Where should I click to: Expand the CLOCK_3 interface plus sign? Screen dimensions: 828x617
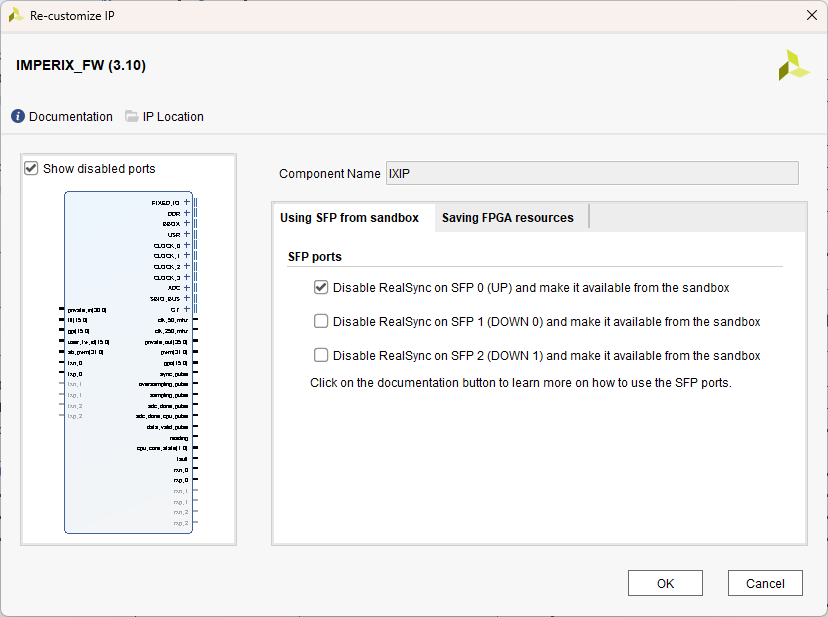point(186,277)
